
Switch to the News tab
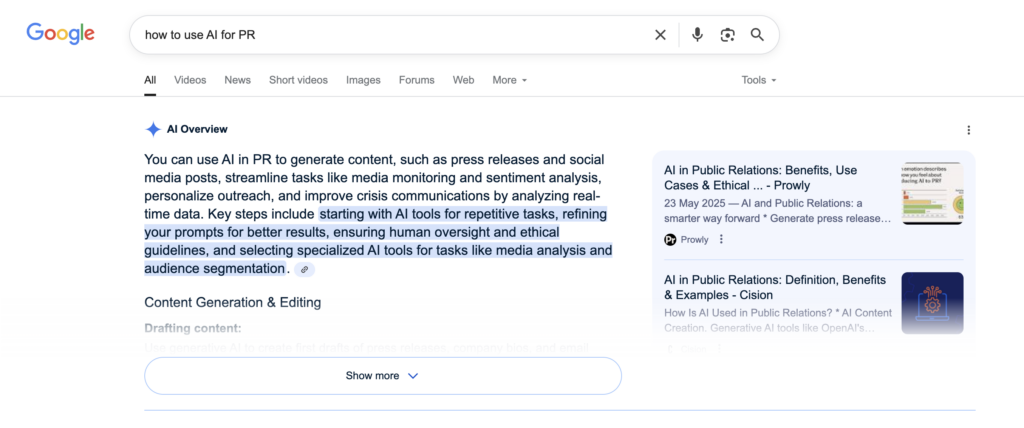237,80
